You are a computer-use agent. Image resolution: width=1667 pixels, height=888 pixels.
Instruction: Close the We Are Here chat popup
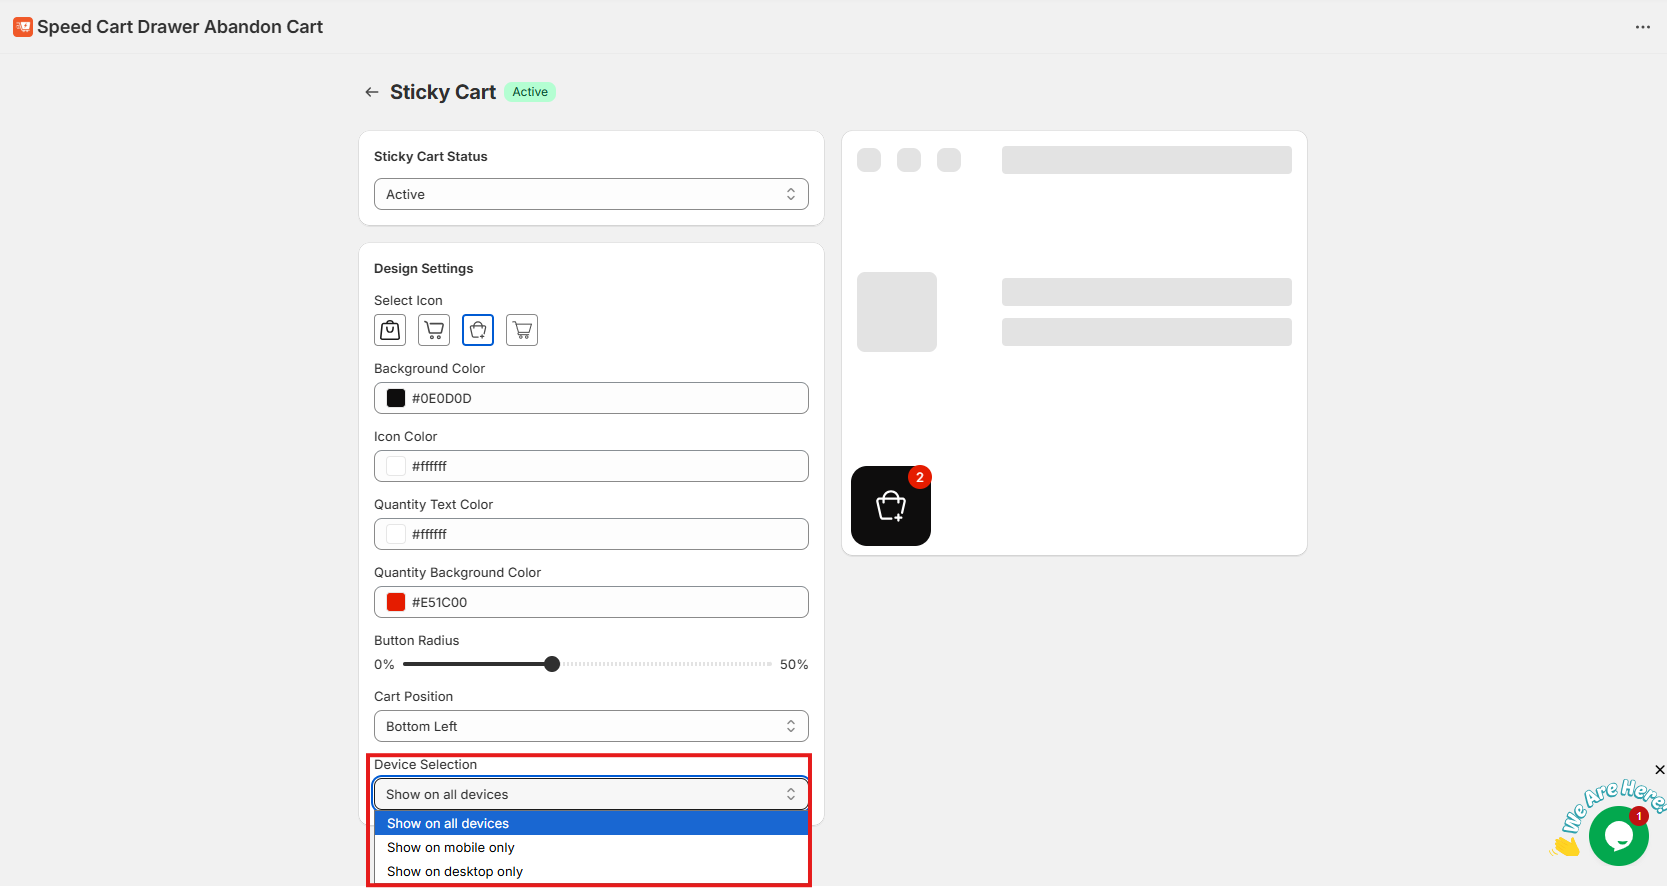pos(1659,770)
